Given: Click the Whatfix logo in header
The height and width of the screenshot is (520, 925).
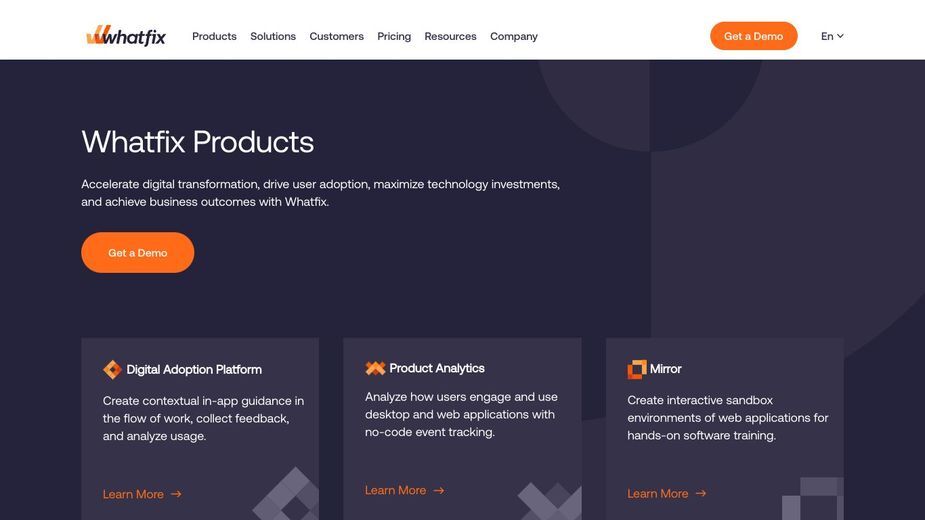Looking at the screenshot, I should (126, 36).
